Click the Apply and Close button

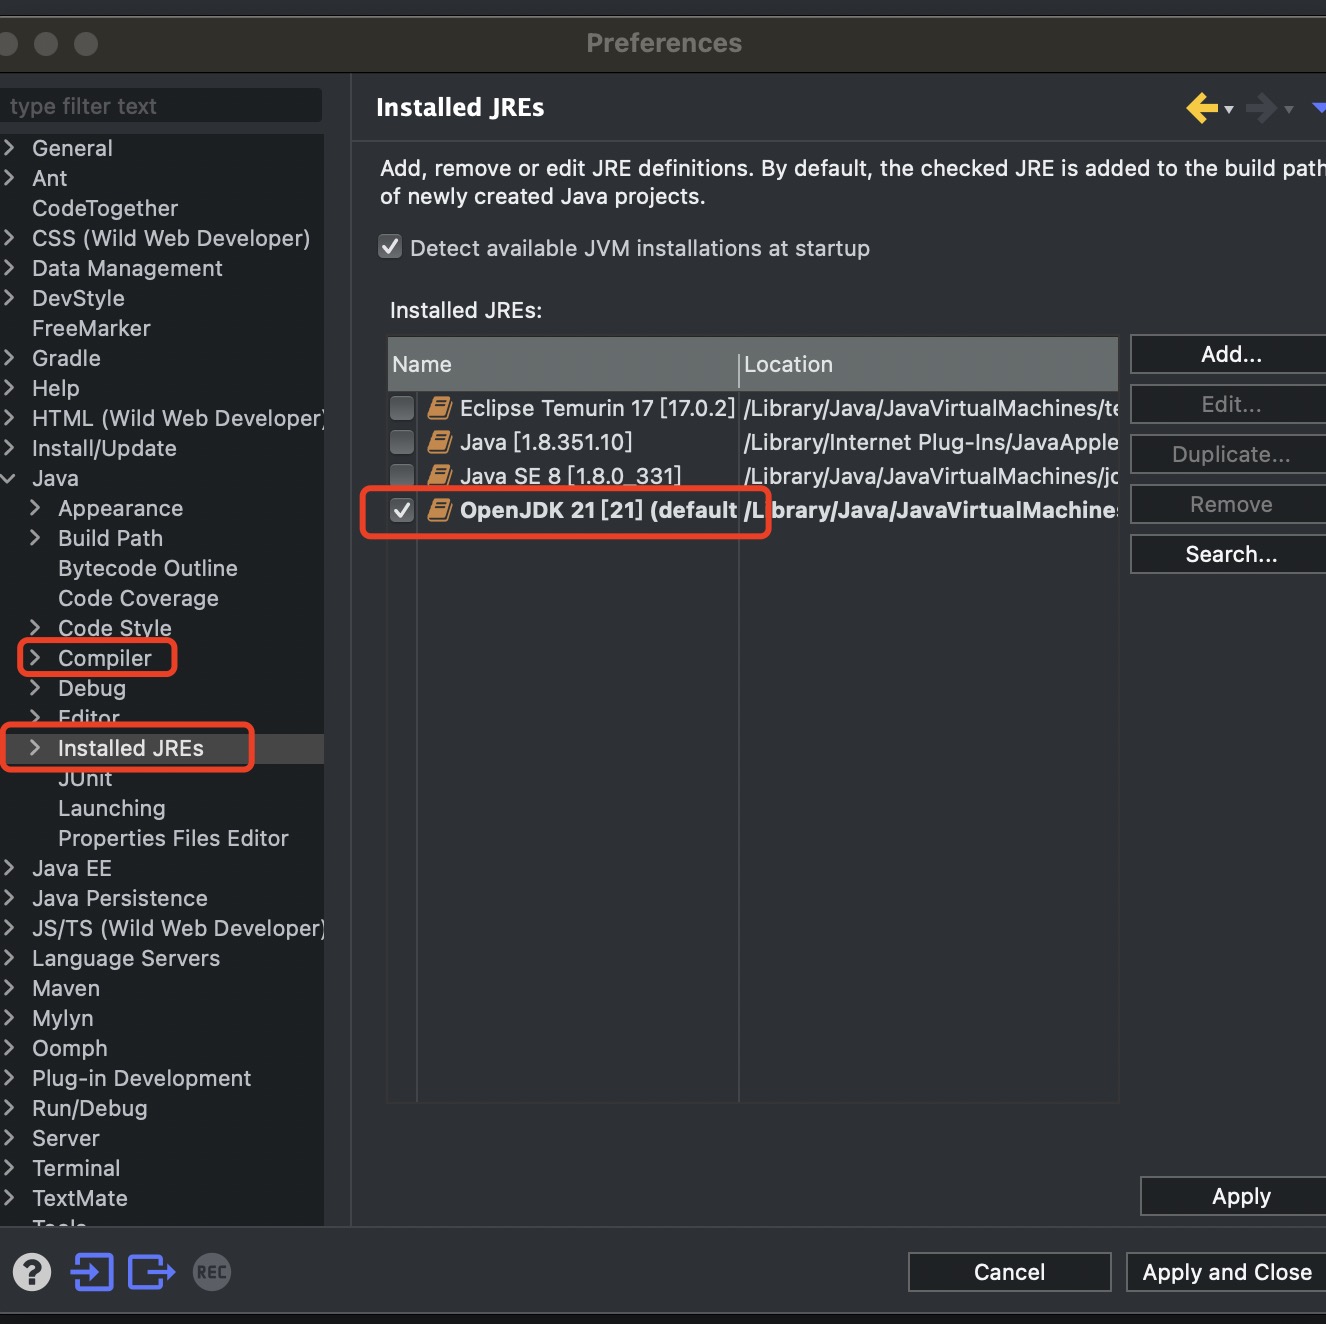(1226, 1272)
